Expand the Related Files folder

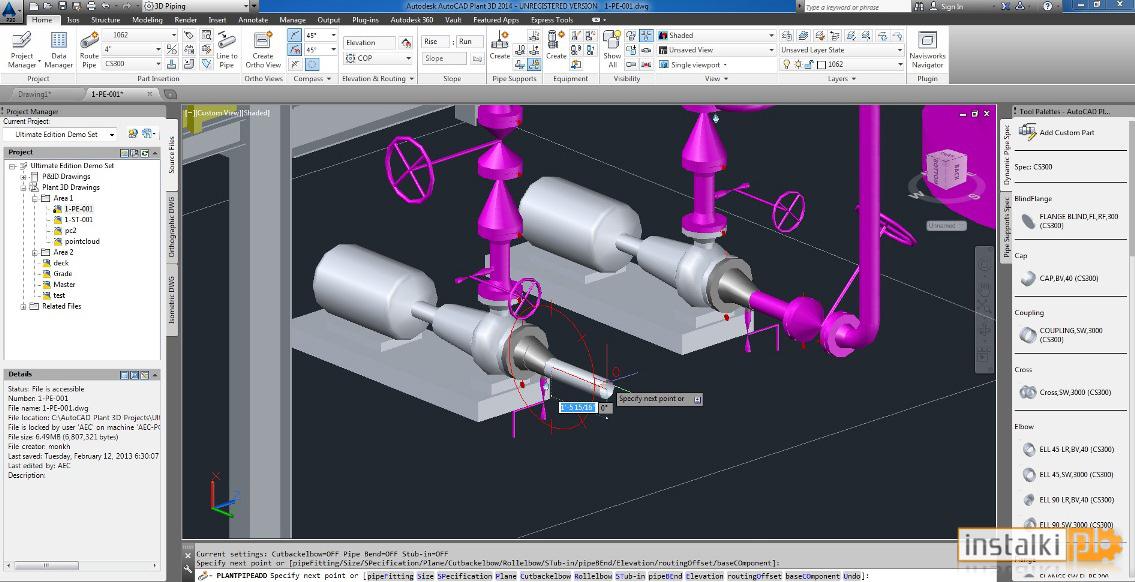click(24, 306)
